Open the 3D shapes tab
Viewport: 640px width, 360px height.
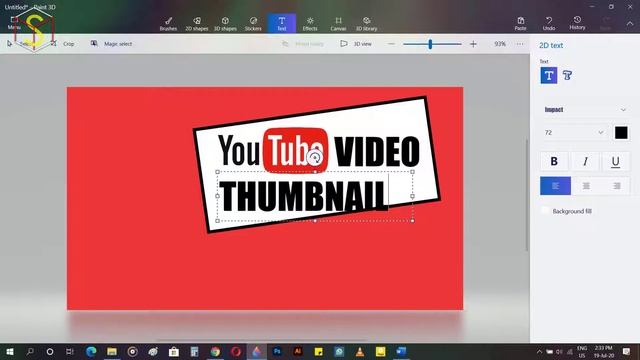point(225,24)
